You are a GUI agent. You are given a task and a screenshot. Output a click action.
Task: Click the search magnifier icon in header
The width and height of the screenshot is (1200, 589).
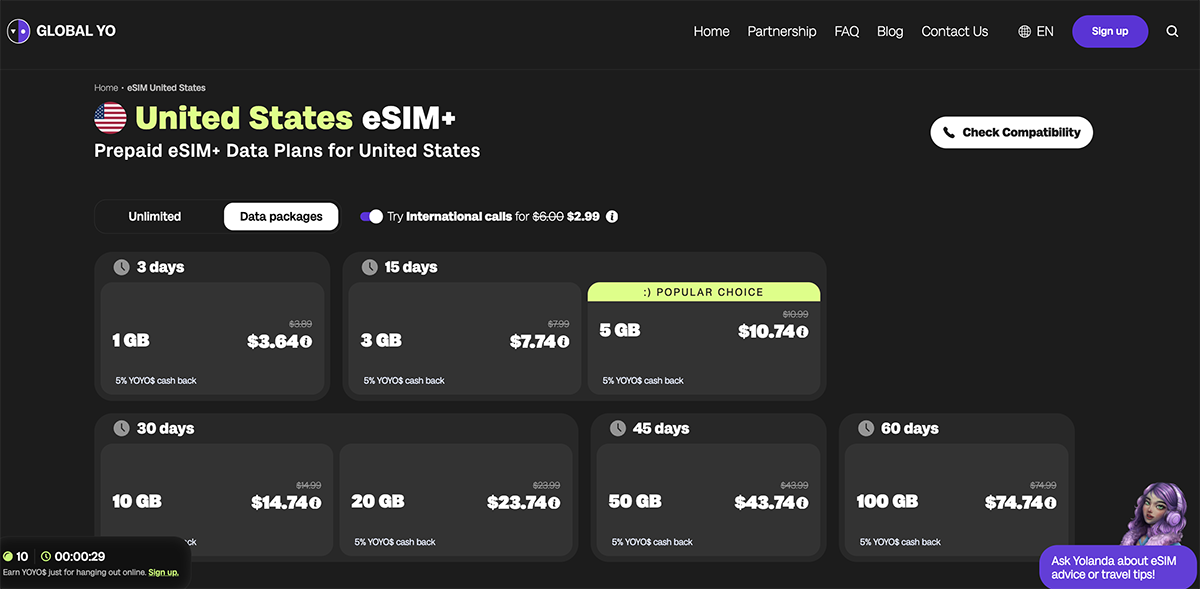1172,31
